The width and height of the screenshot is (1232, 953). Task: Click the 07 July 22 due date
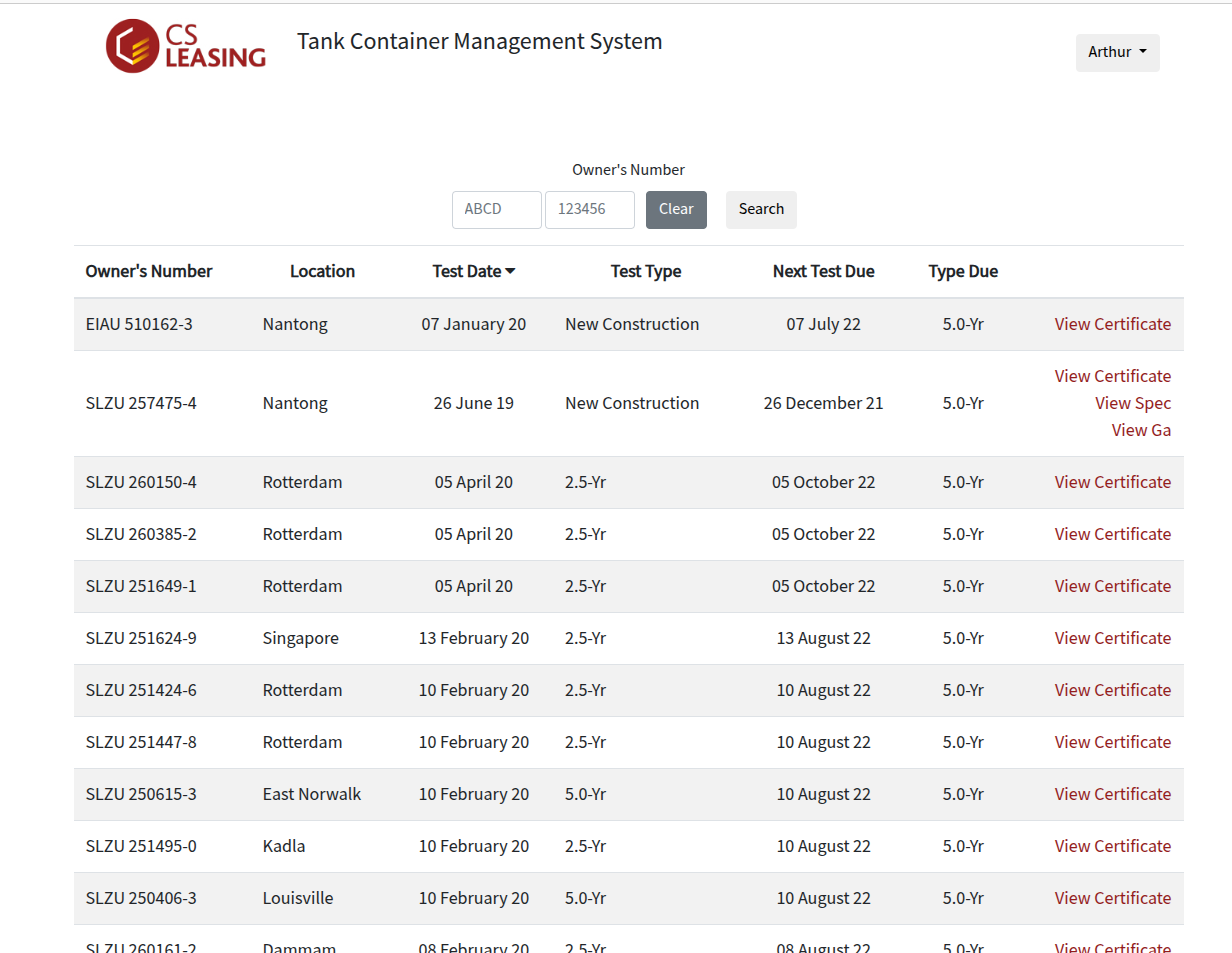(x=823, y=324)
